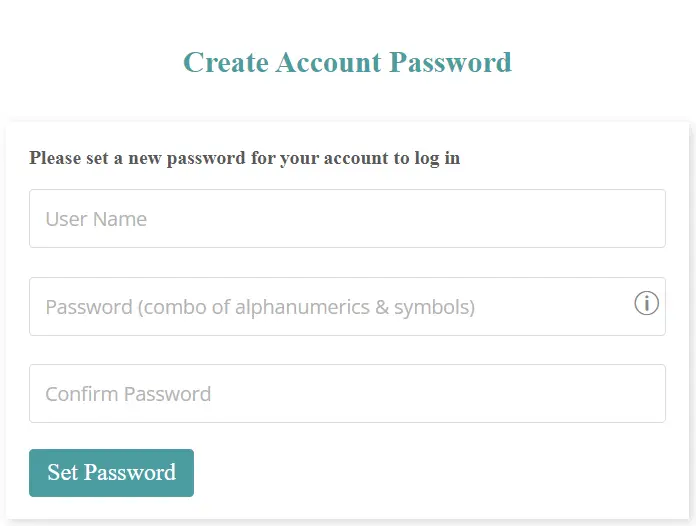696x526 pixels.
Task: Activate the field labeled combo of alphanumerics & symbols
Action: click(330, 307)
